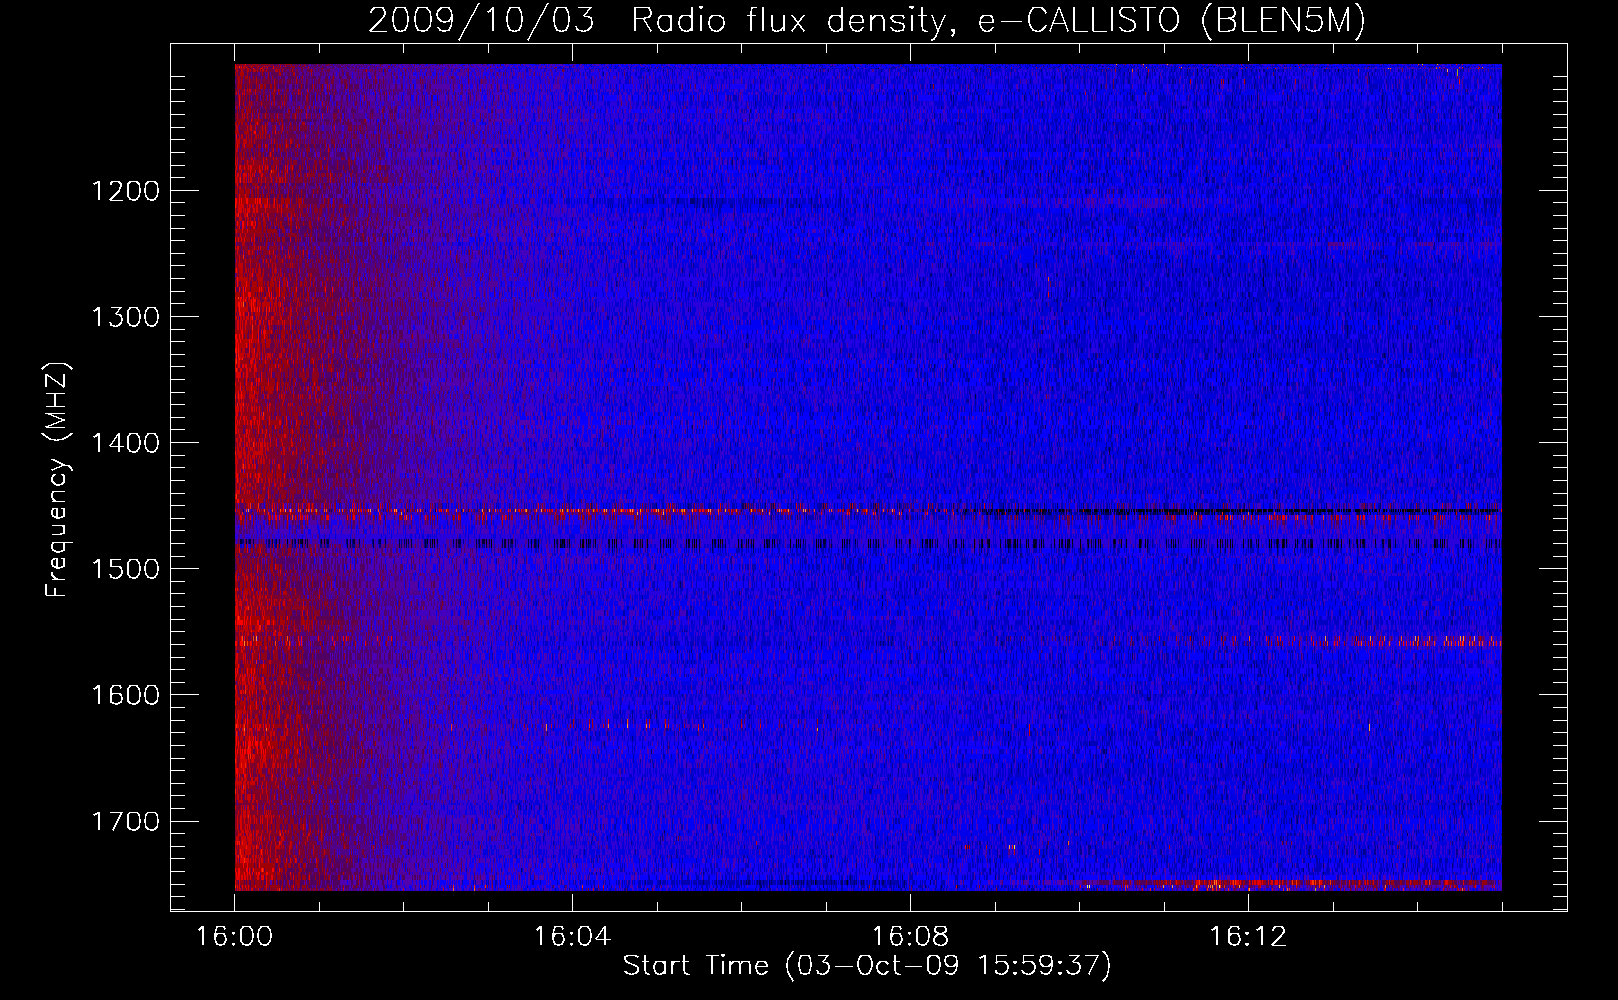The image size is (1618, 1000).
Task: Select the 1400 frequency tick label
Action: (125, 443)
